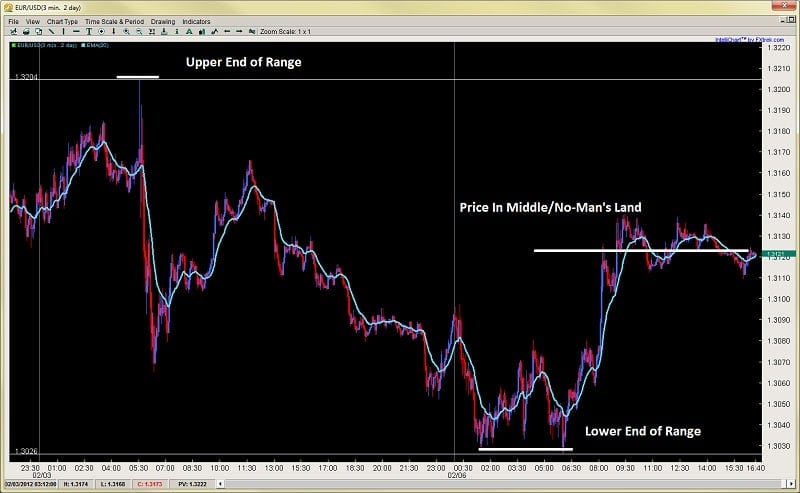Click the EUR/USD (3 min, 2 day) legend entry
The width and height of the screenshot is (800, 493).
pos(44,45)
